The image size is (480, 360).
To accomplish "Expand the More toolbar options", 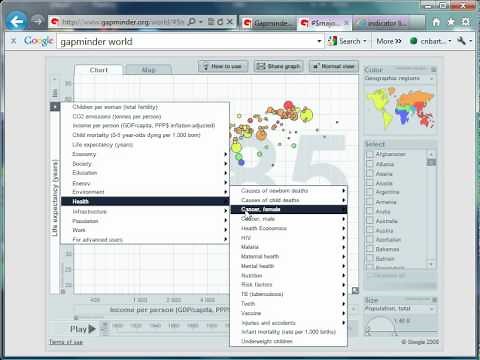I will tap(389, 41).
